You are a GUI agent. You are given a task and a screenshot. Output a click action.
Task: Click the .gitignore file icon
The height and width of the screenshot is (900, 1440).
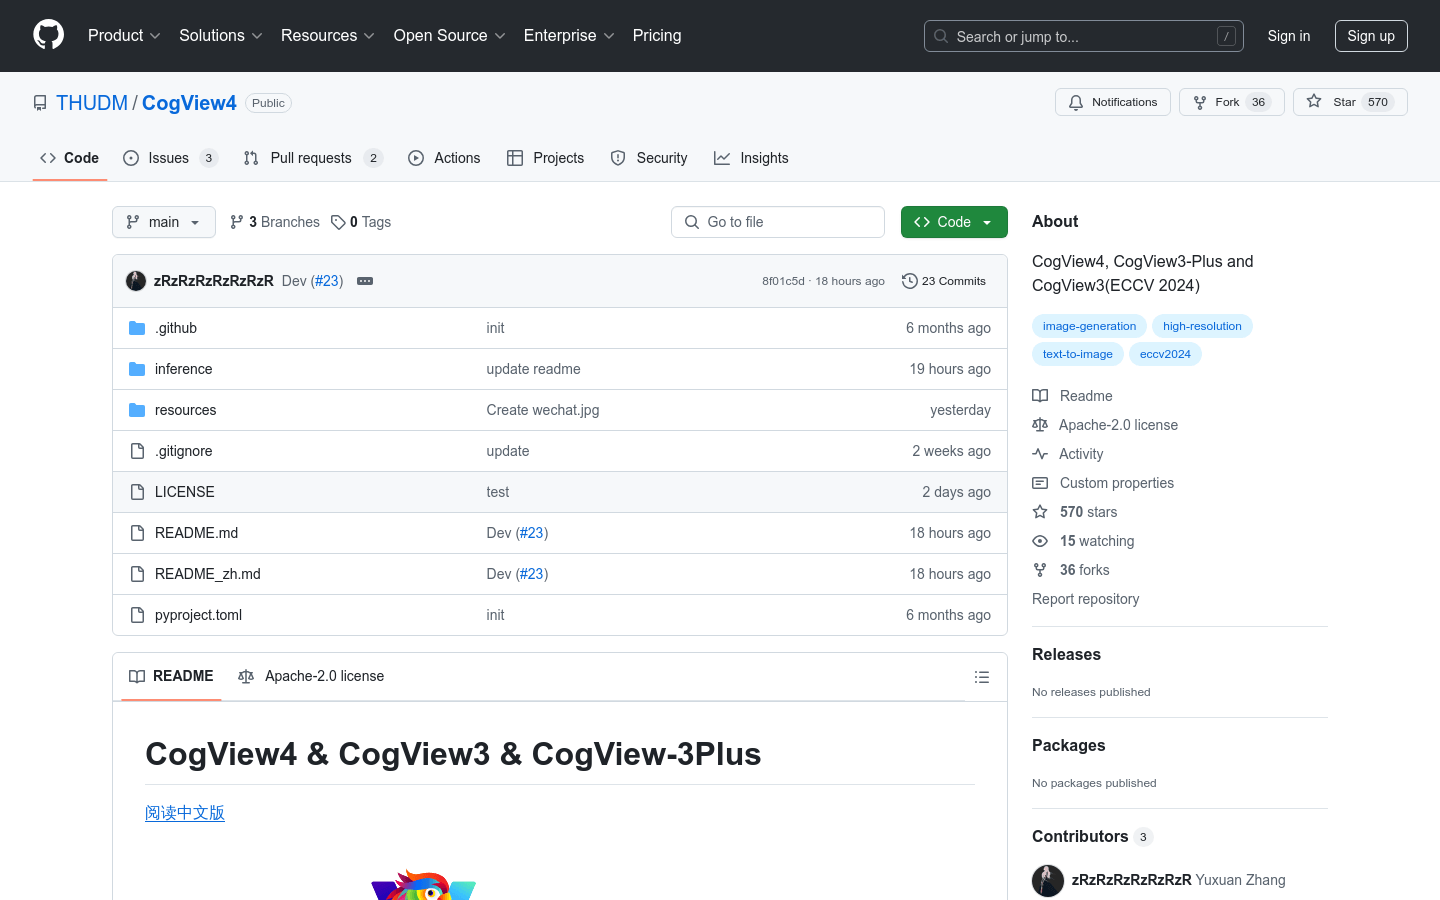[x=137, y=451]
